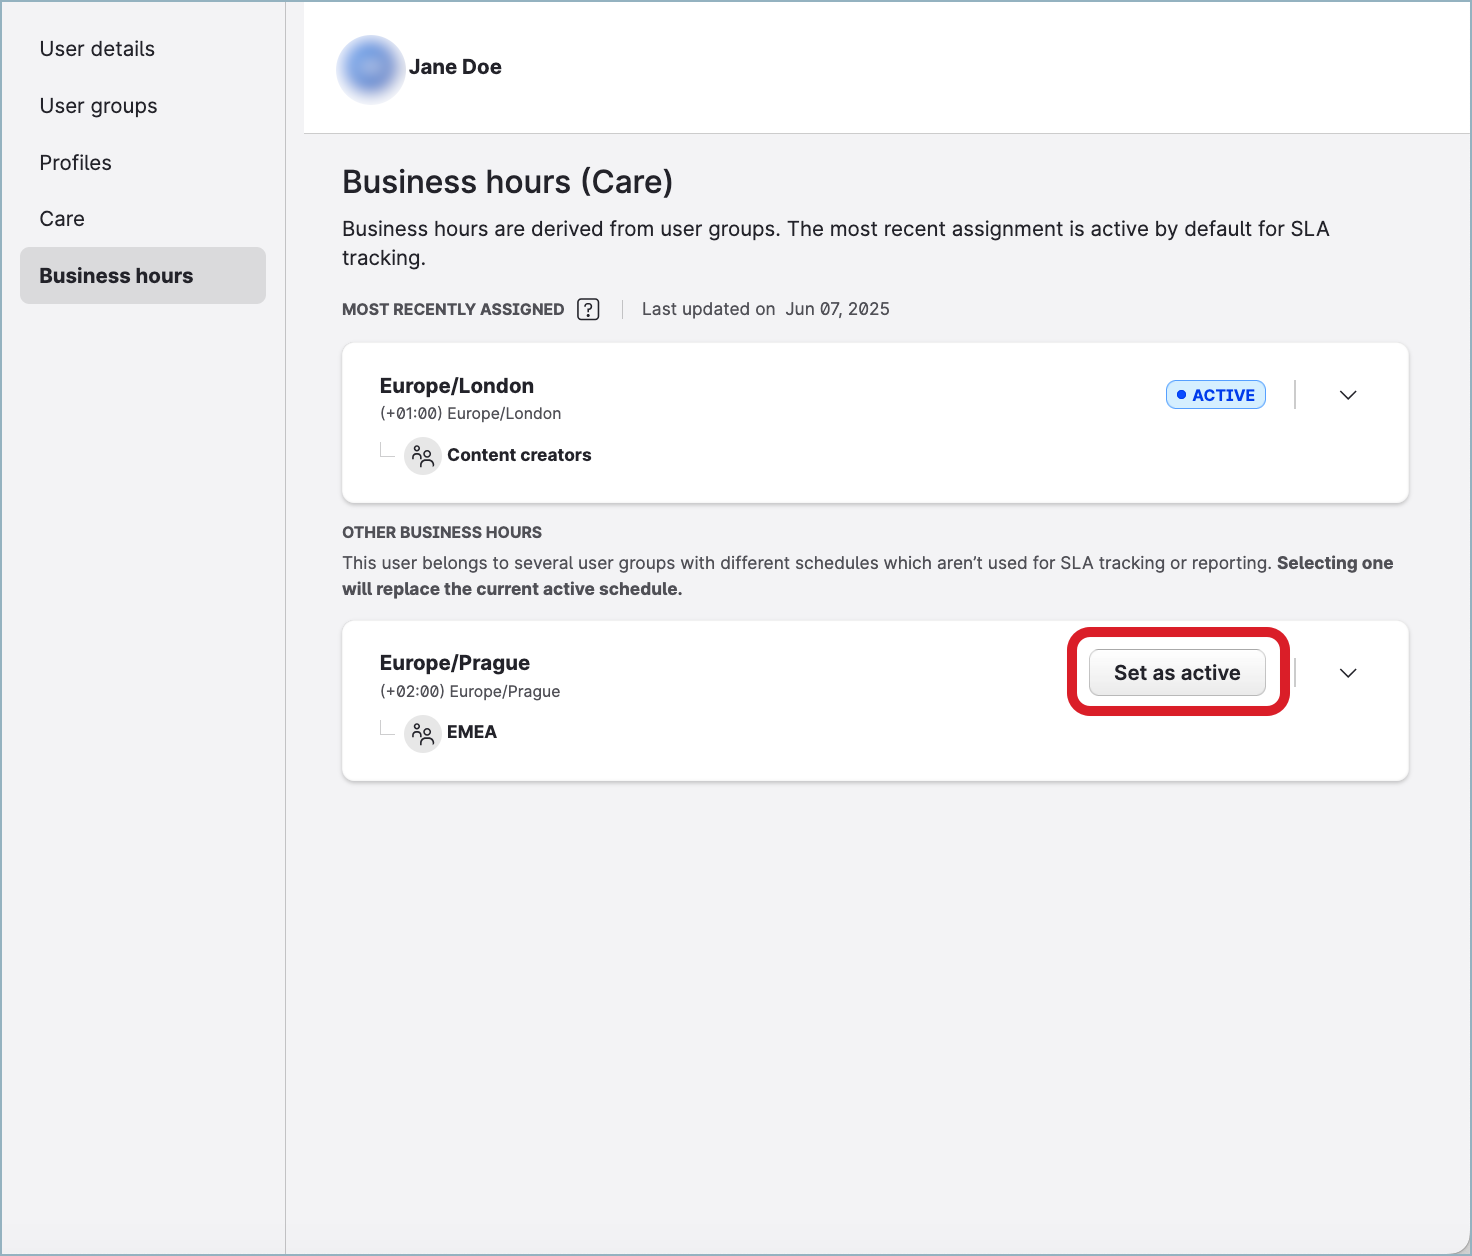Viewport: 1472px width, 1256px height.
Task: Click the EMEA group icon
Action: click(x=422, y=733)
